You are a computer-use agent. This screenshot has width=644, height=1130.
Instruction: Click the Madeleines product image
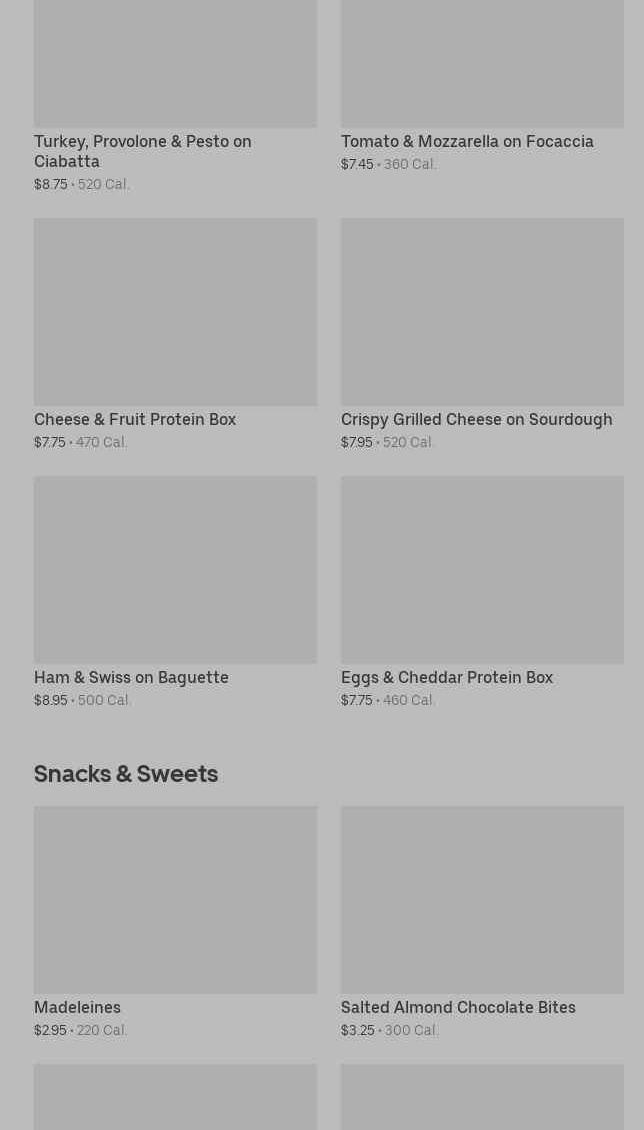tap(175, 900)
